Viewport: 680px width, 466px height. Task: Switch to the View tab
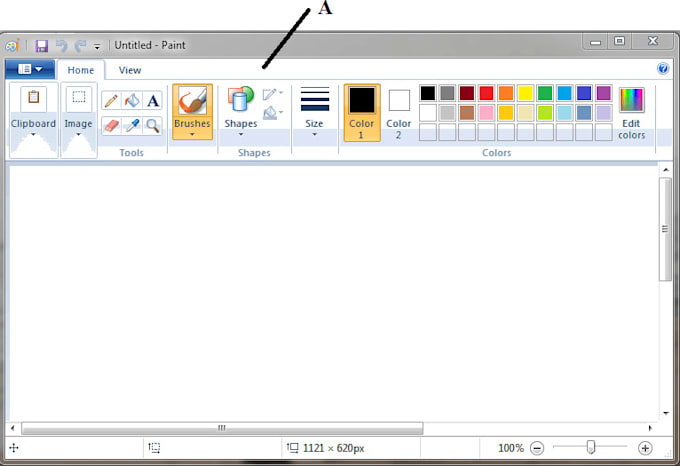tap(130, 70)
